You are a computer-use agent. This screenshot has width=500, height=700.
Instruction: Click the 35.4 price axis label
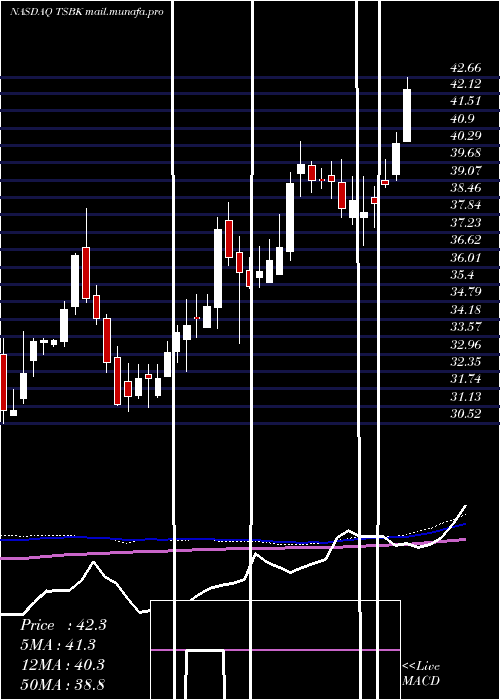click(x=463, y=275)
